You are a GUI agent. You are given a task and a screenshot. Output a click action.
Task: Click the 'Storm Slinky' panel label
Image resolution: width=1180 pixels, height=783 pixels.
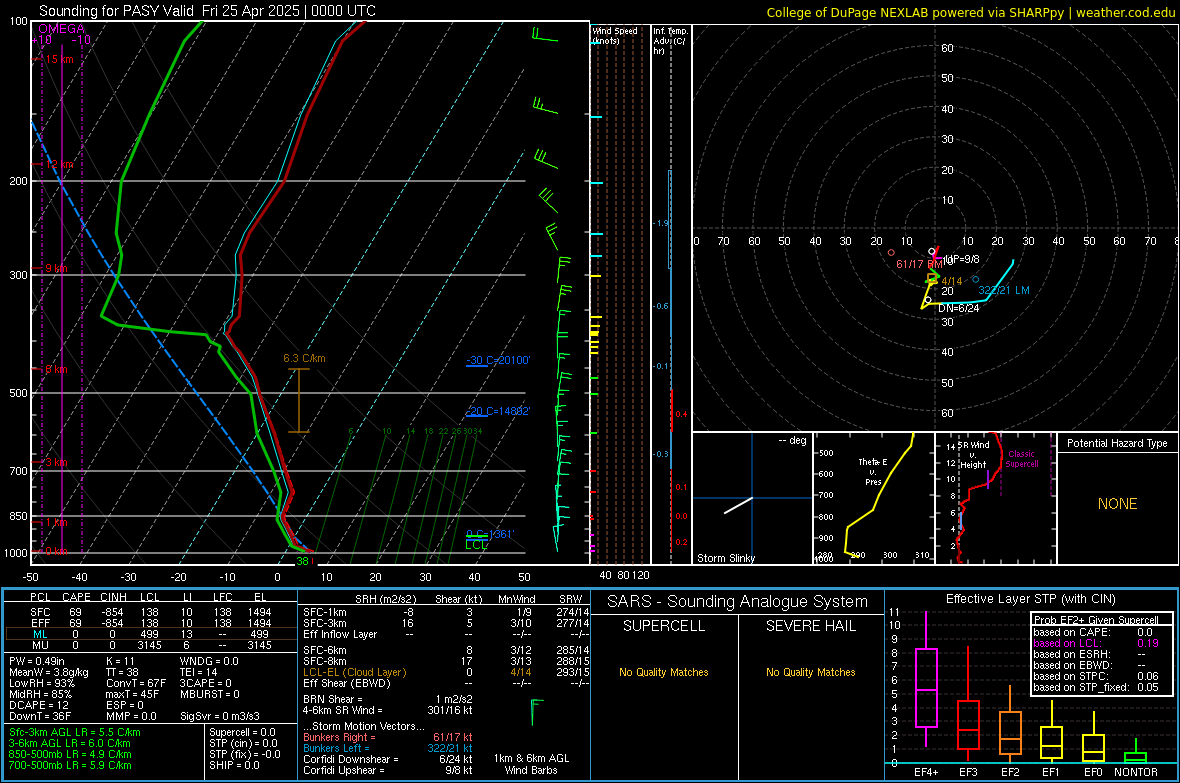click(x=725, y=558)
